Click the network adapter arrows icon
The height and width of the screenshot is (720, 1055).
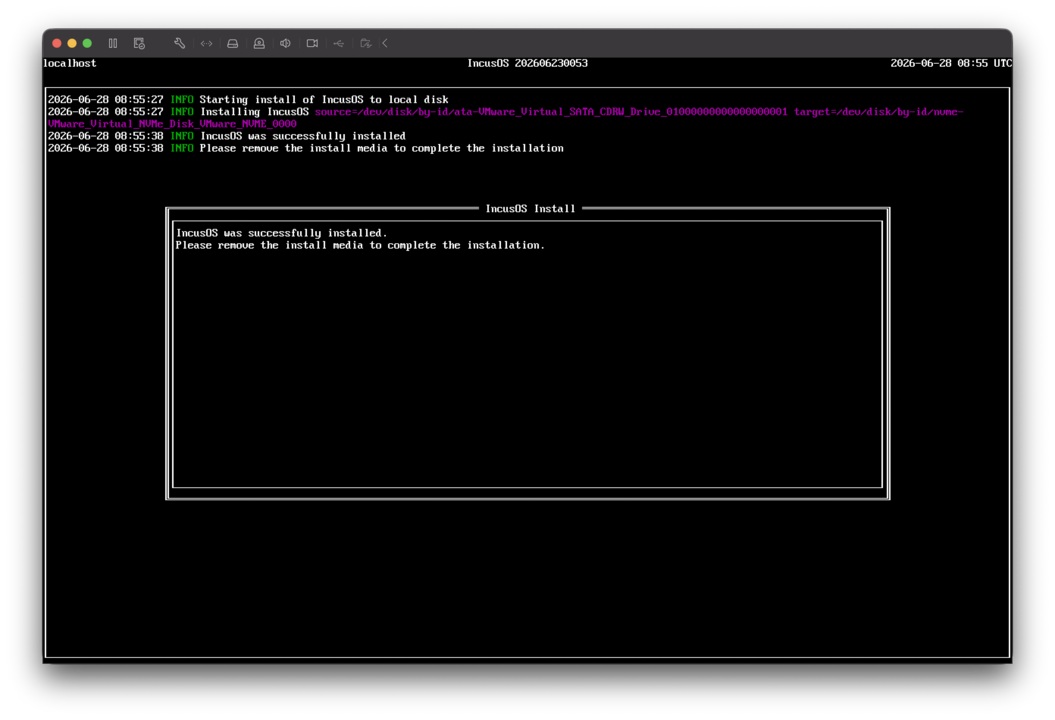pos(206,43)
